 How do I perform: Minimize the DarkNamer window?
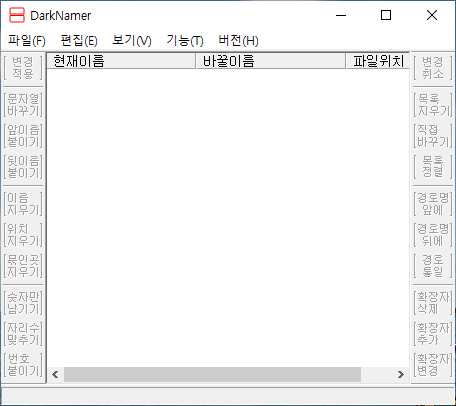341,15
